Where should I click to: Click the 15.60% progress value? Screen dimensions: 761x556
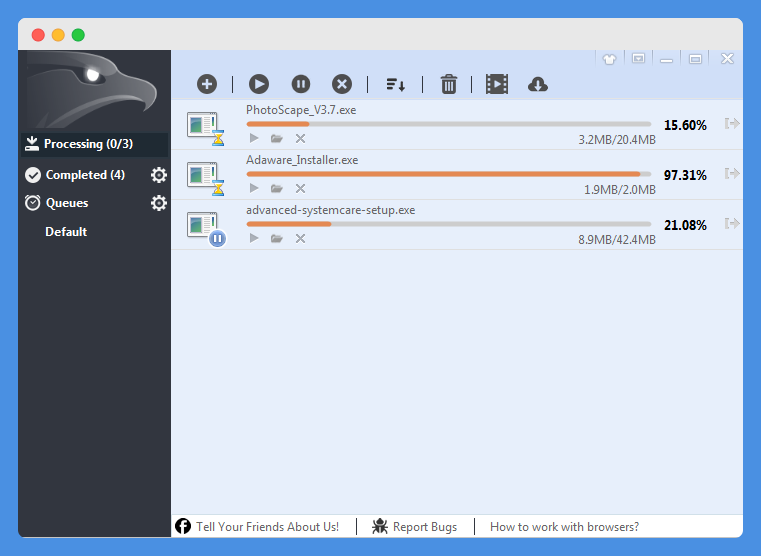pos(685,125)
